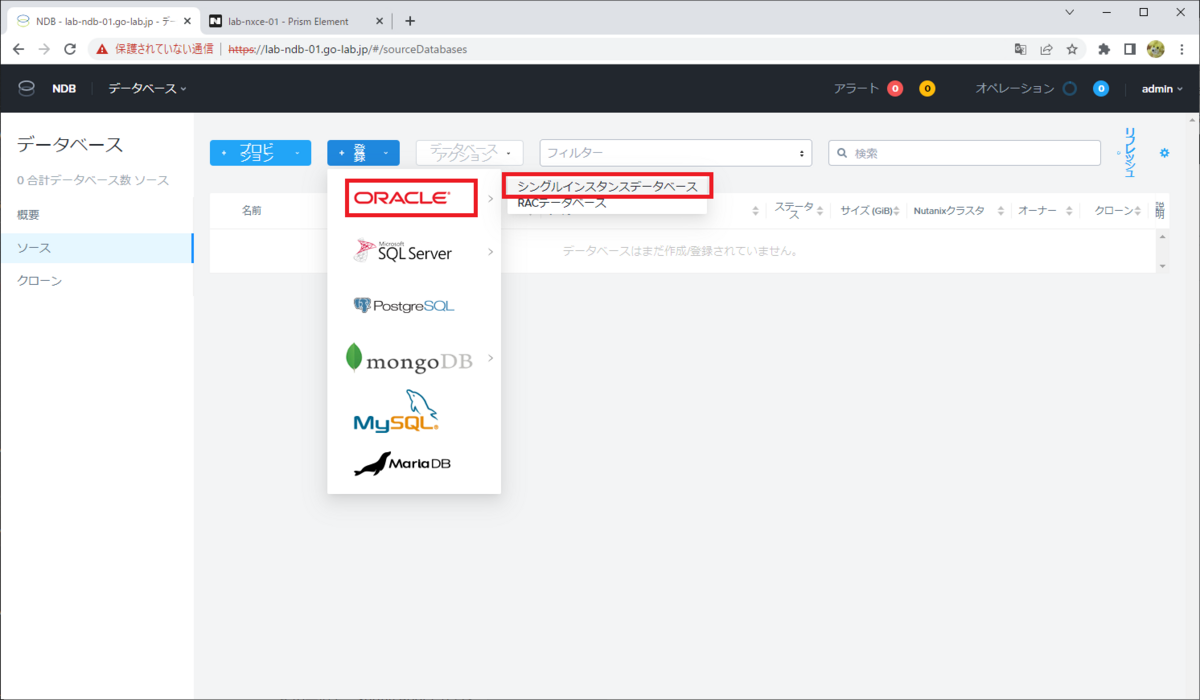Open the Chrome extensions puzzle icon

pos(1104,49)
